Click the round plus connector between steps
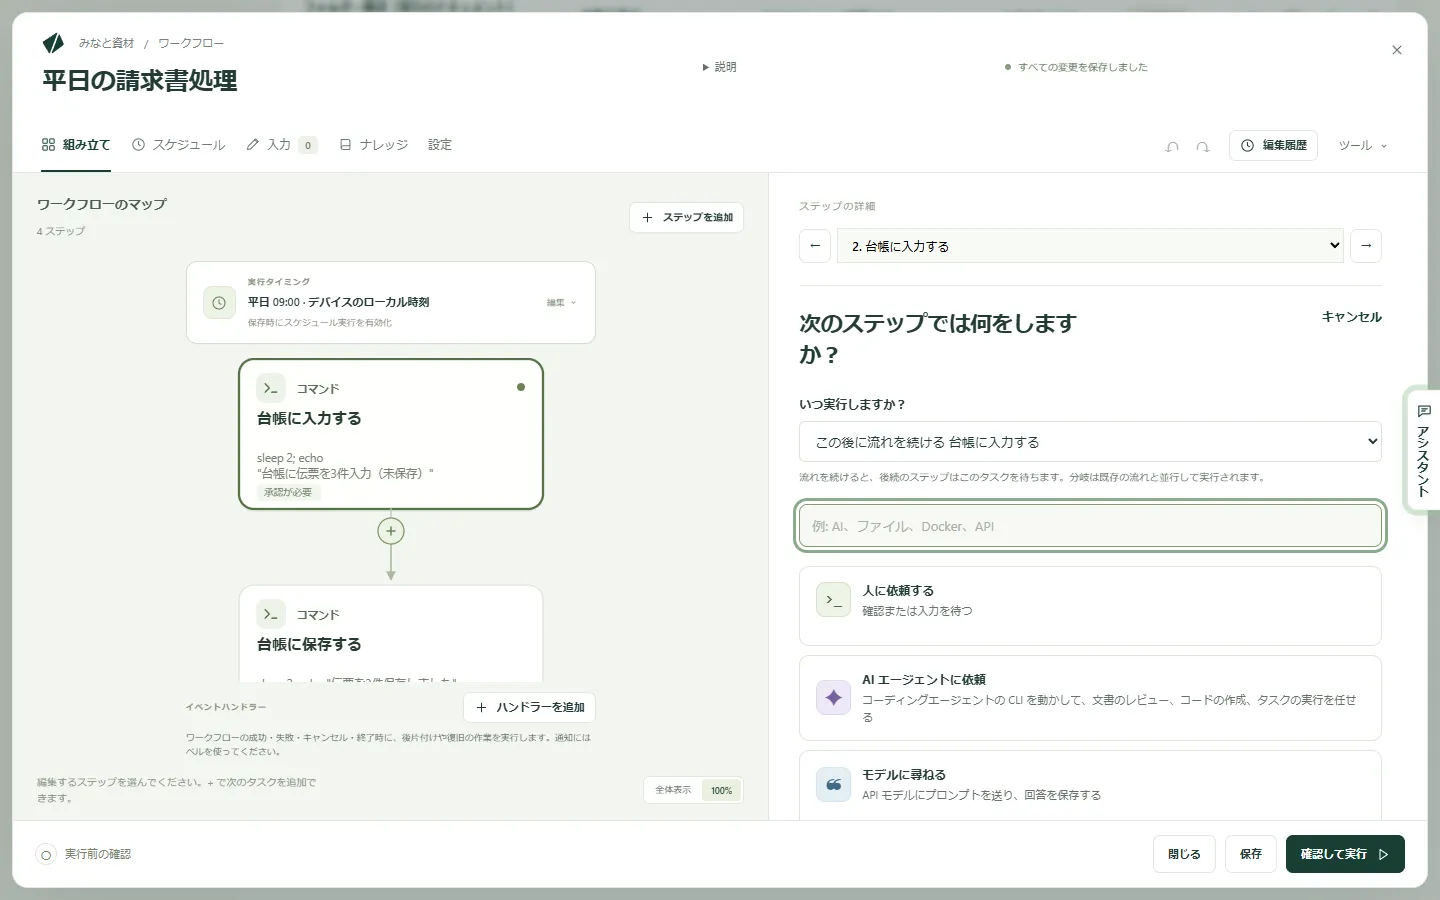This screenshot has height=900, width=1440. 391,531
